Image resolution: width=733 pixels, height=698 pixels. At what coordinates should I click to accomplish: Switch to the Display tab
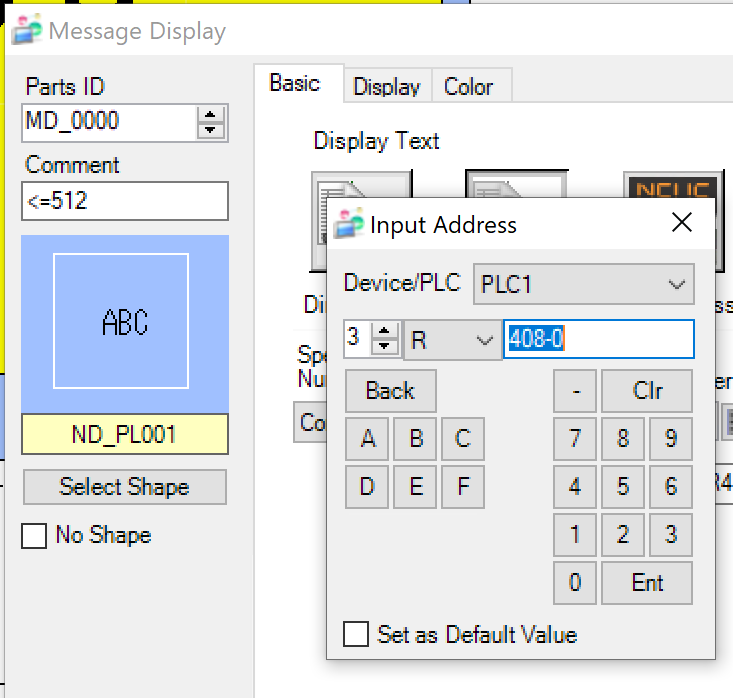click(x=386, y=87)
